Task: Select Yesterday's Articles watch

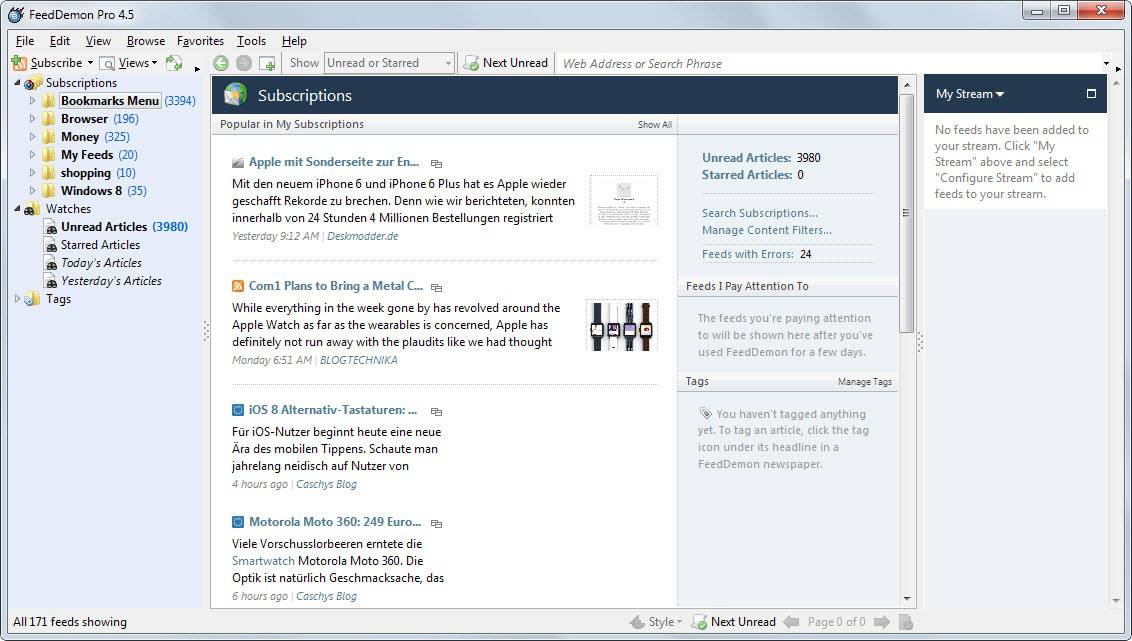Action: click(x=111, y=281)
